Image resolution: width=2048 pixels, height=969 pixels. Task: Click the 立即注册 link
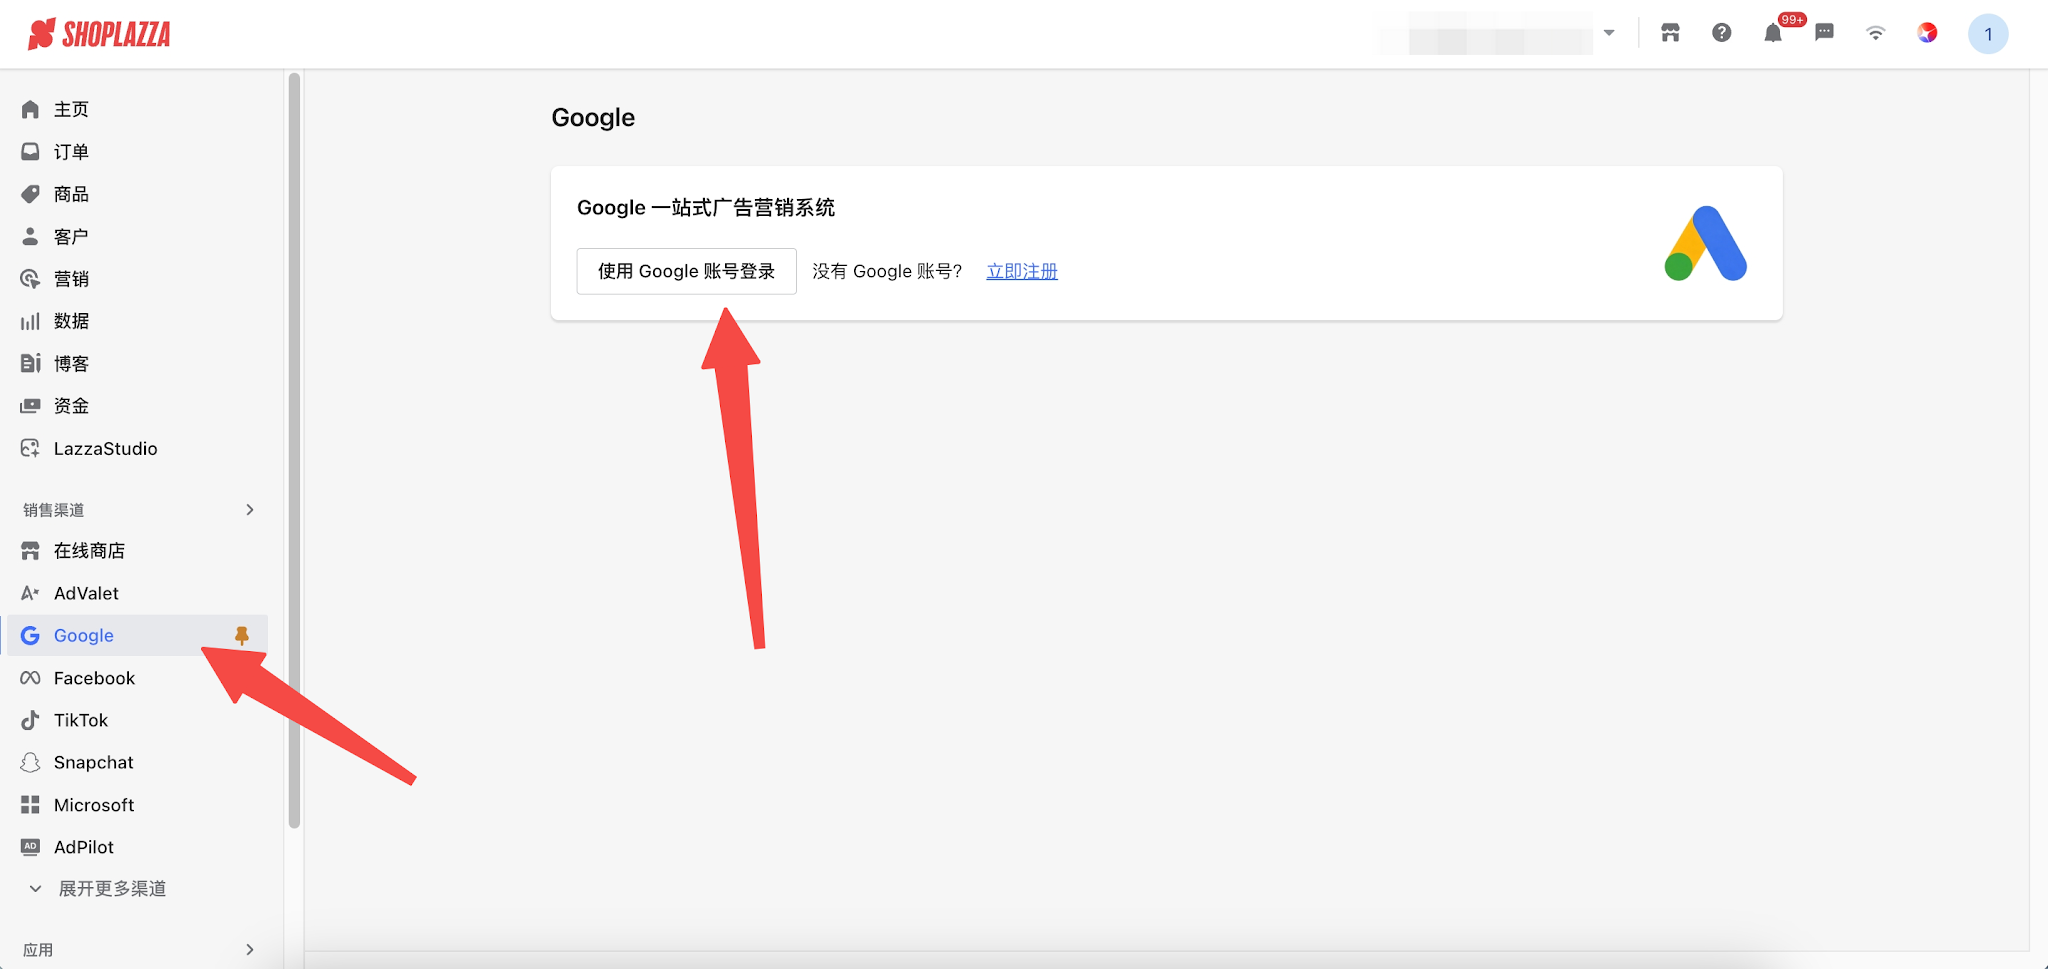(1022, 271)
